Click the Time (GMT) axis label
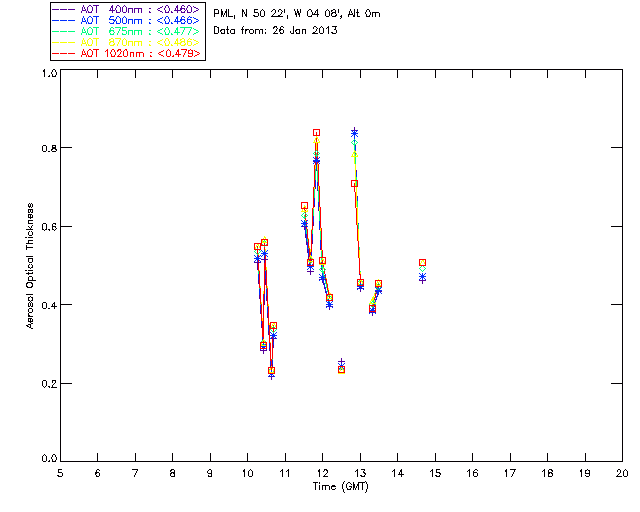The height and width of the screenshot is (512, 640). coord(341,487)
